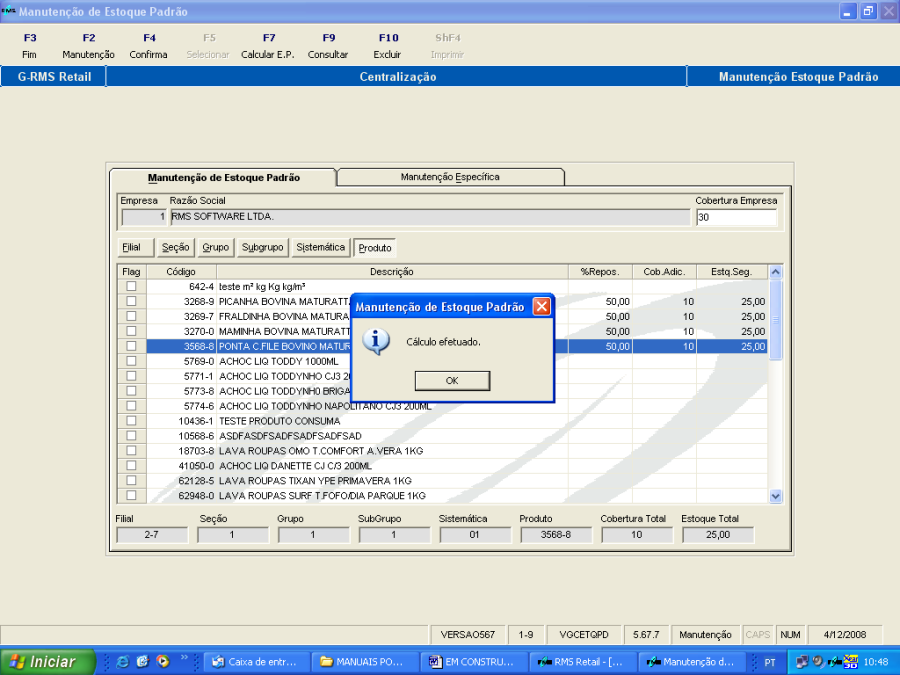Click the Código column header

[181, 272]
